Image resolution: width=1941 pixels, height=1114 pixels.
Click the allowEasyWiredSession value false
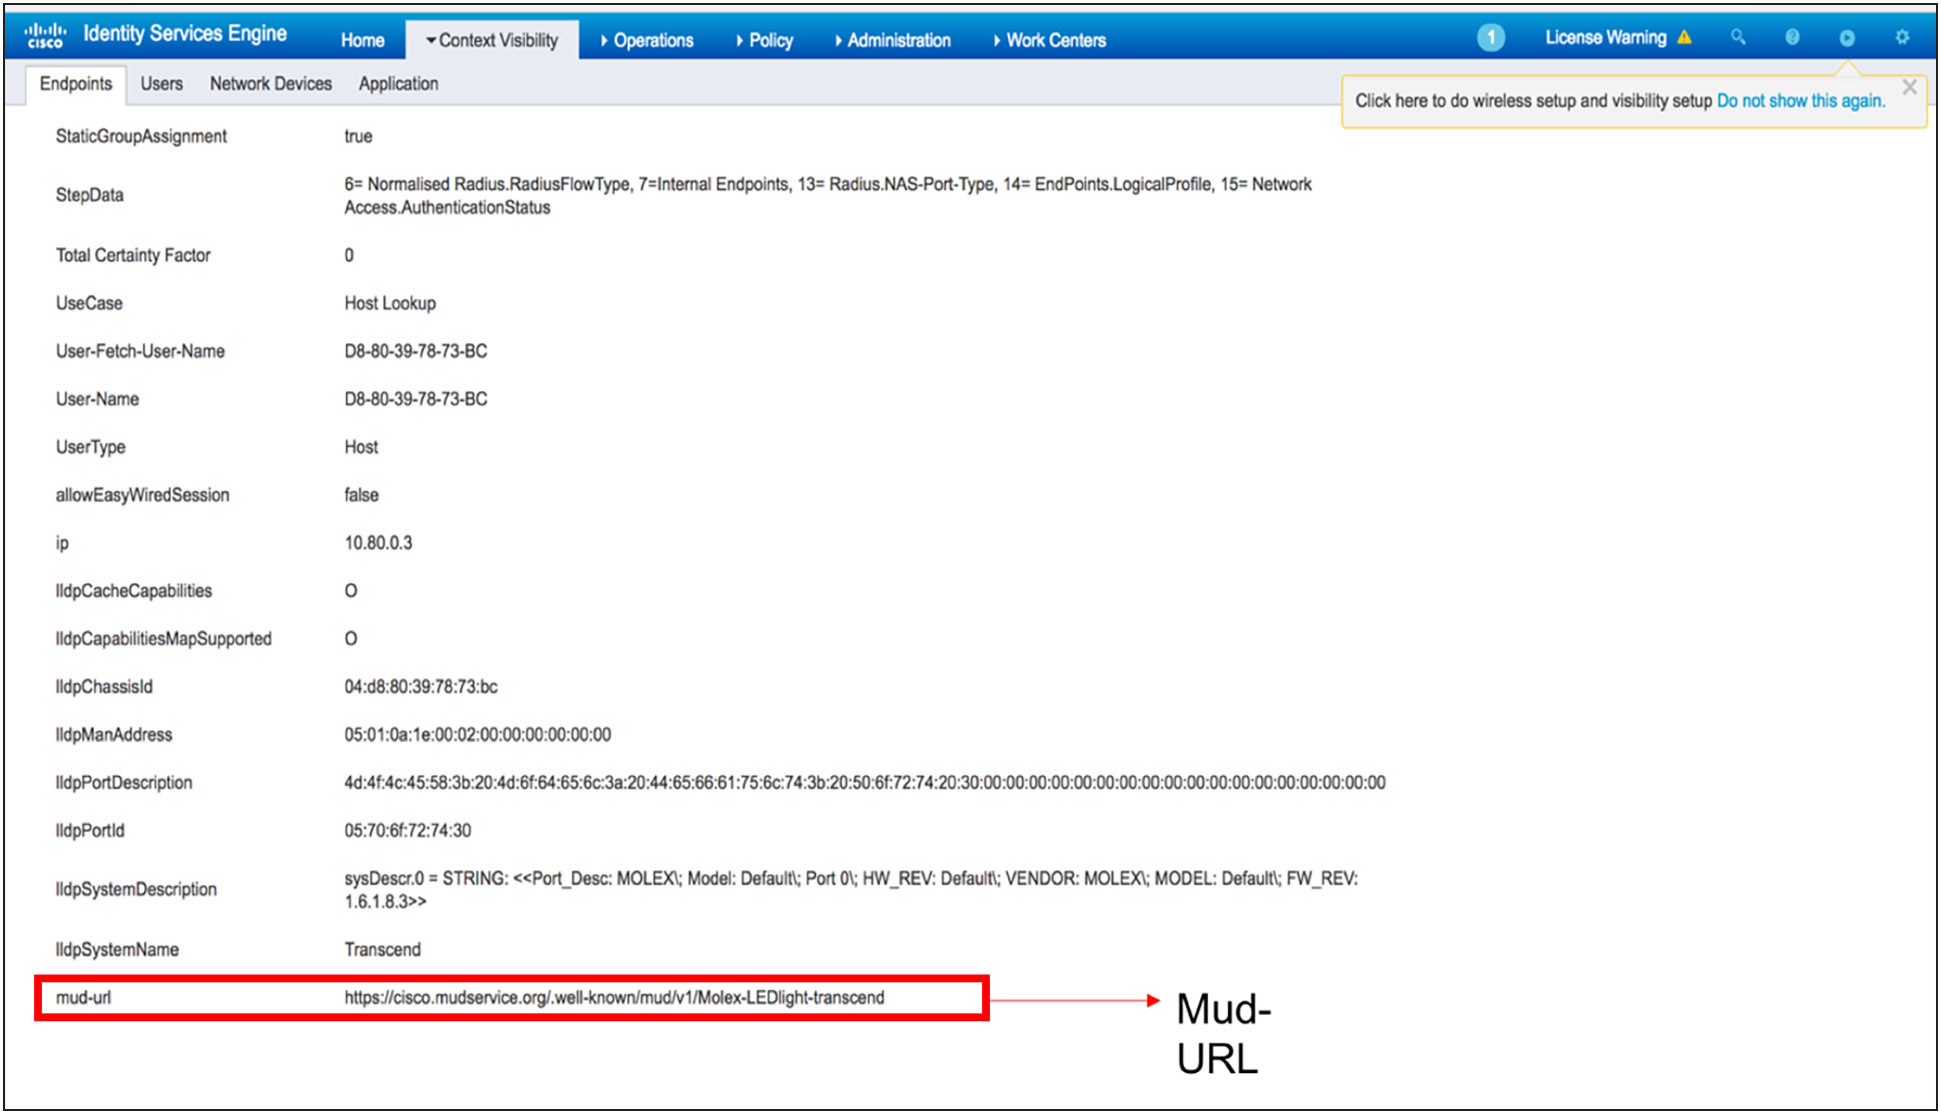[361, 495]
